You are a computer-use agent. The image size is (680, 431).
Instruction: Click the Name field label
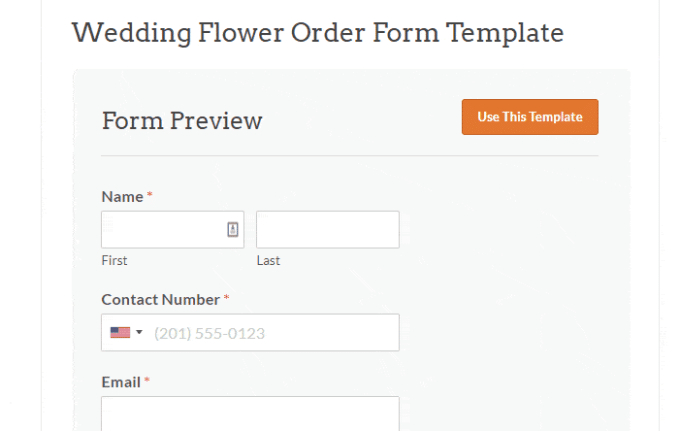(122, 196)
